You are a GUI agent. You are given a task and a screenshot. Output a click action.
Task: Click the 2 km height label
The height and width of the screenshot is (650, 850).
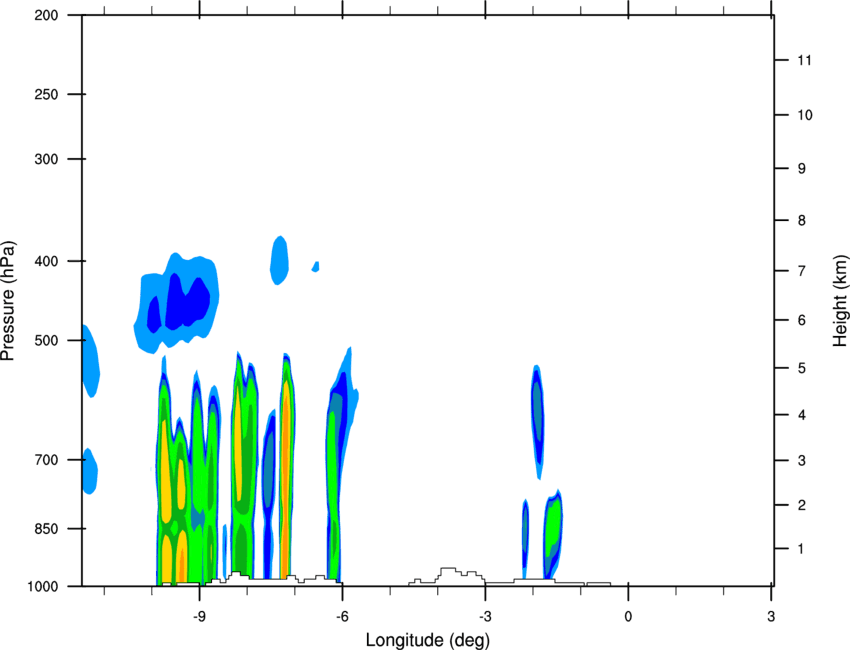(x=802, y=505)
